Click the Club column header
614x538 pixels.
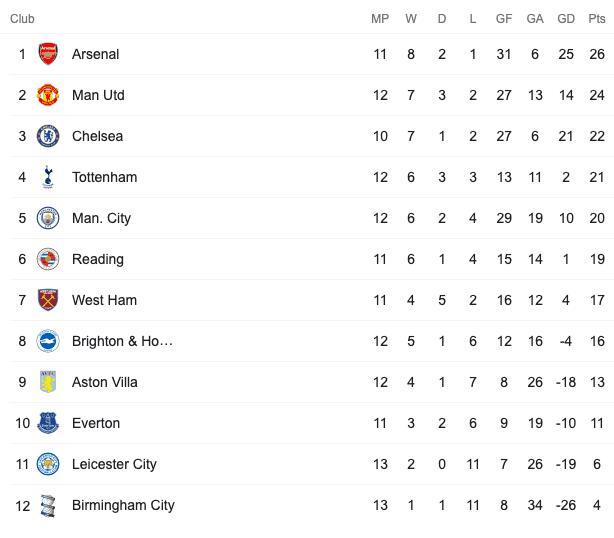22,18
